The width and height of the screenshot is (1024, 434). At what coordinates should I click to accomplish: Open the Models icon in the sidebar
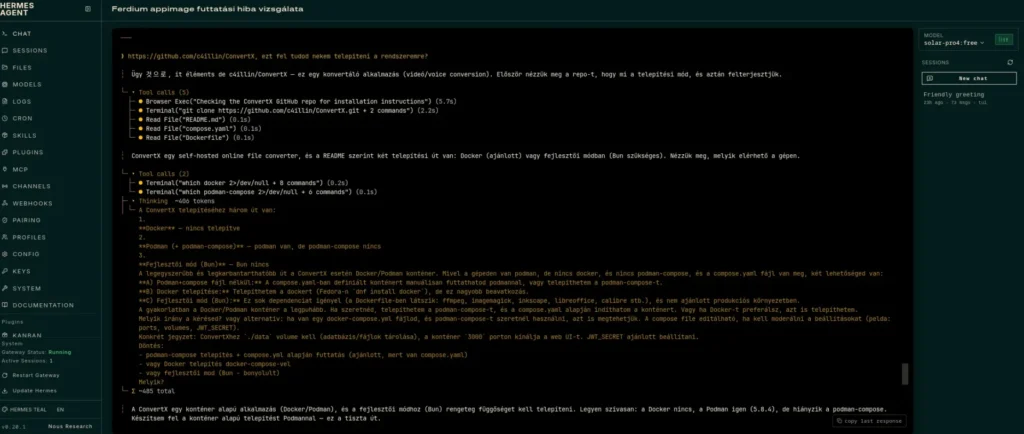[x=5, y=84]
